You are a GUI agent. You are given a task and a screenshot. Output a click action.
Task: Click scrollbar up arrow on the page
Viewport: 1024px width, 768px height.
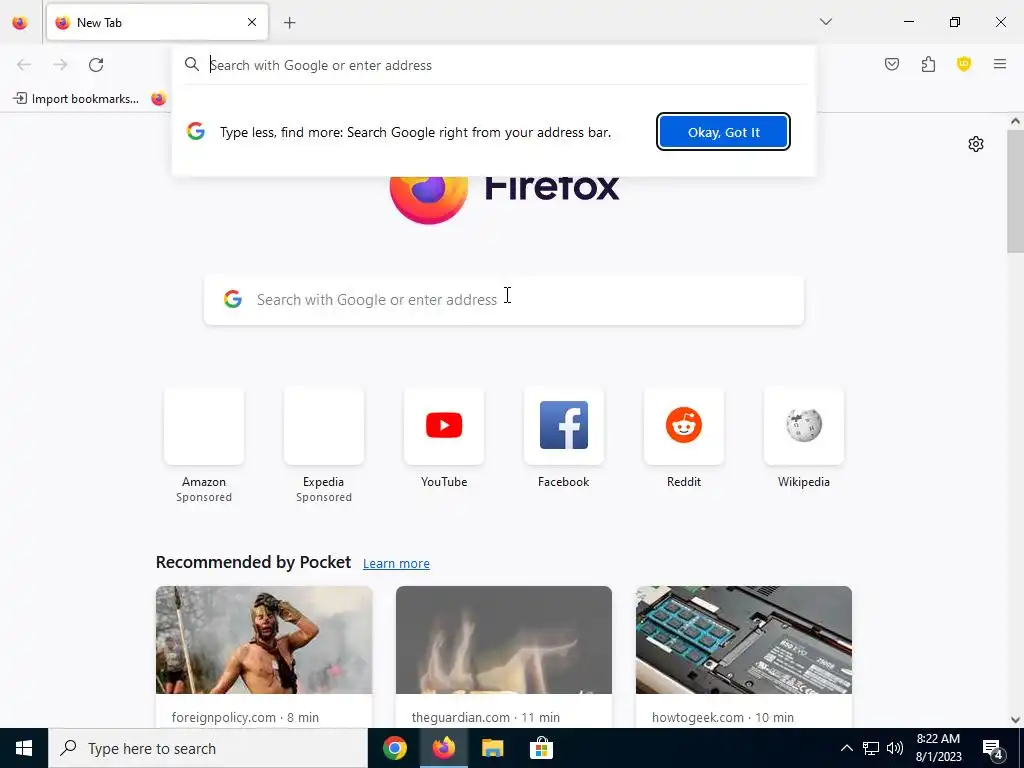pyautogui.click(x=1015, y=121)
